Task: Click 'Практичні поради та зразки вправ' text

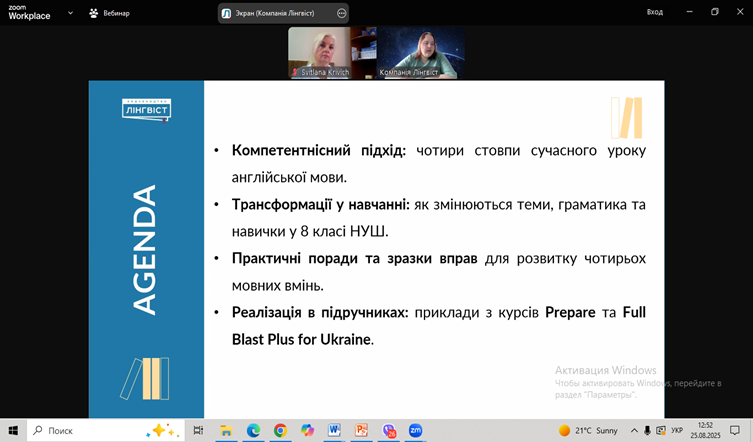Action: tap(354, 258)
